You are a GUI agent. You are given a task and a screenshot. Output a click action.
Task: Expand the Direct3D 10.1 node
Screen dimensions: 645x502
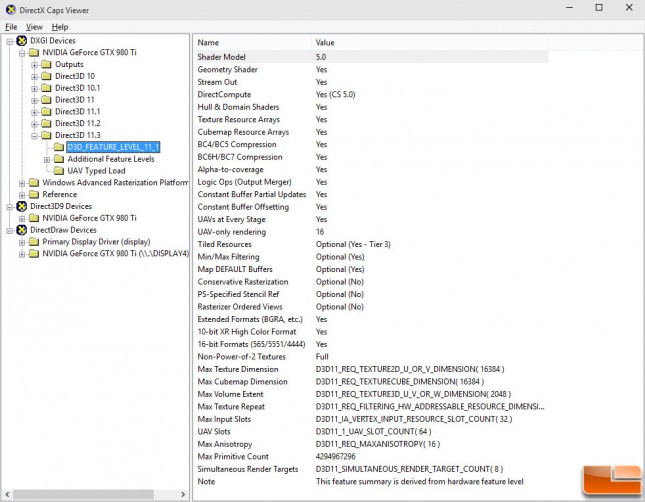35,88
